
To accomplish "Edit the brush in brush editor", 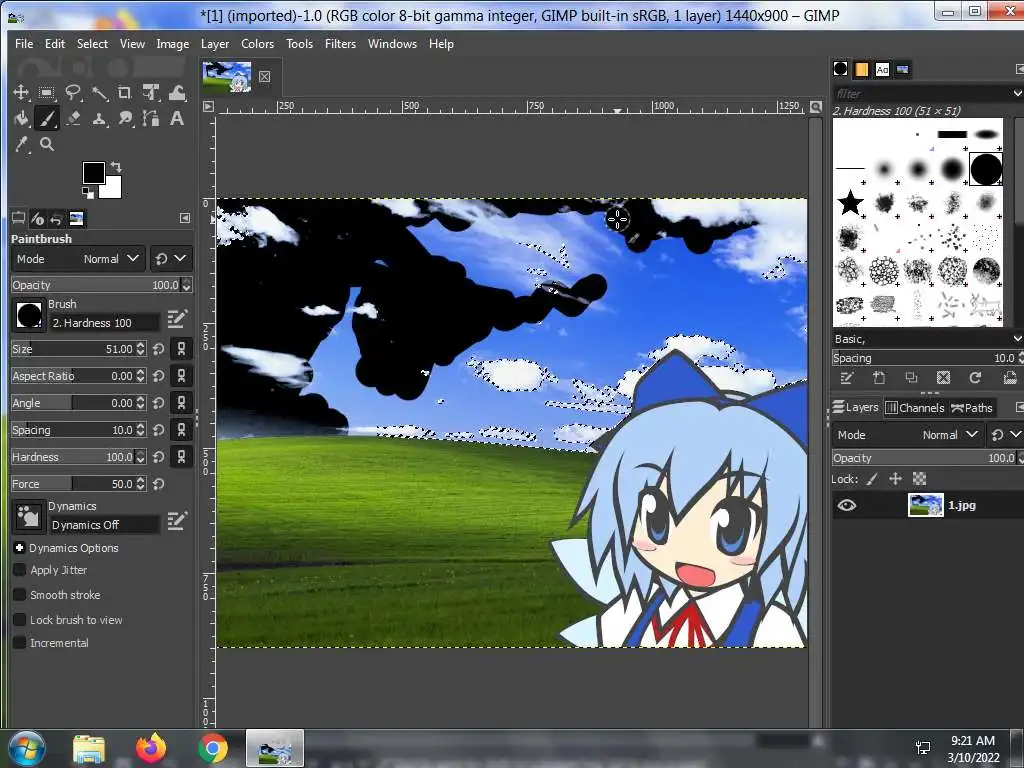I will (x=177, y=319).
